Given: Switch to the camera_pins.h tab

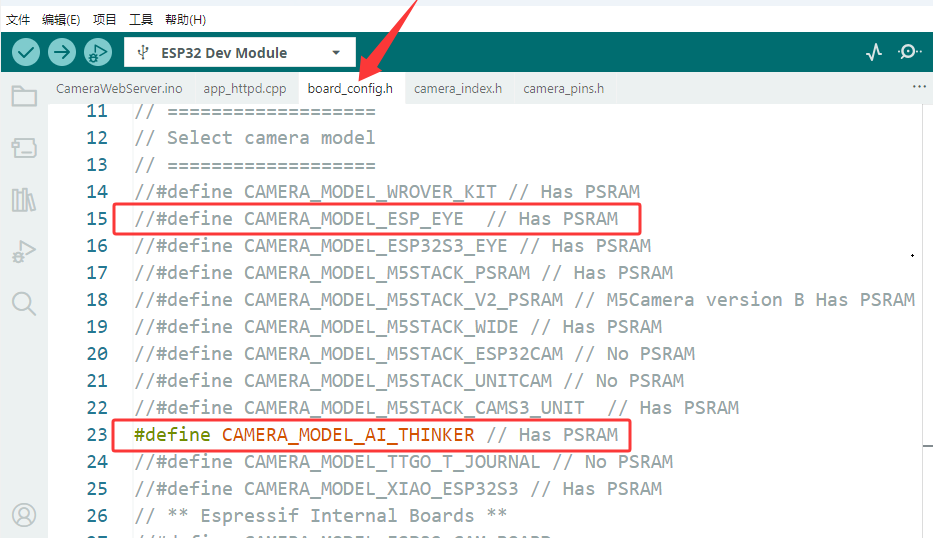Looking at the screenshot, I should click(564, 89).
